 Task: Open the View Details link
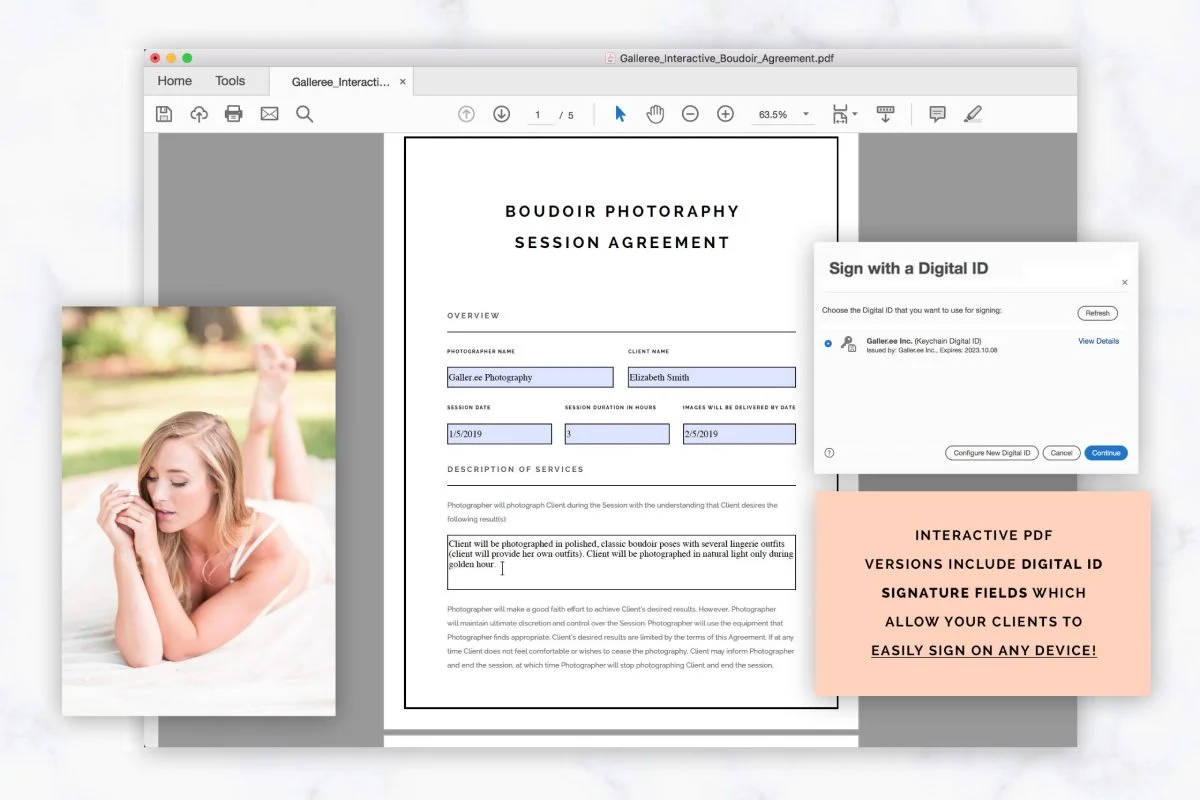coord(1098,341)
